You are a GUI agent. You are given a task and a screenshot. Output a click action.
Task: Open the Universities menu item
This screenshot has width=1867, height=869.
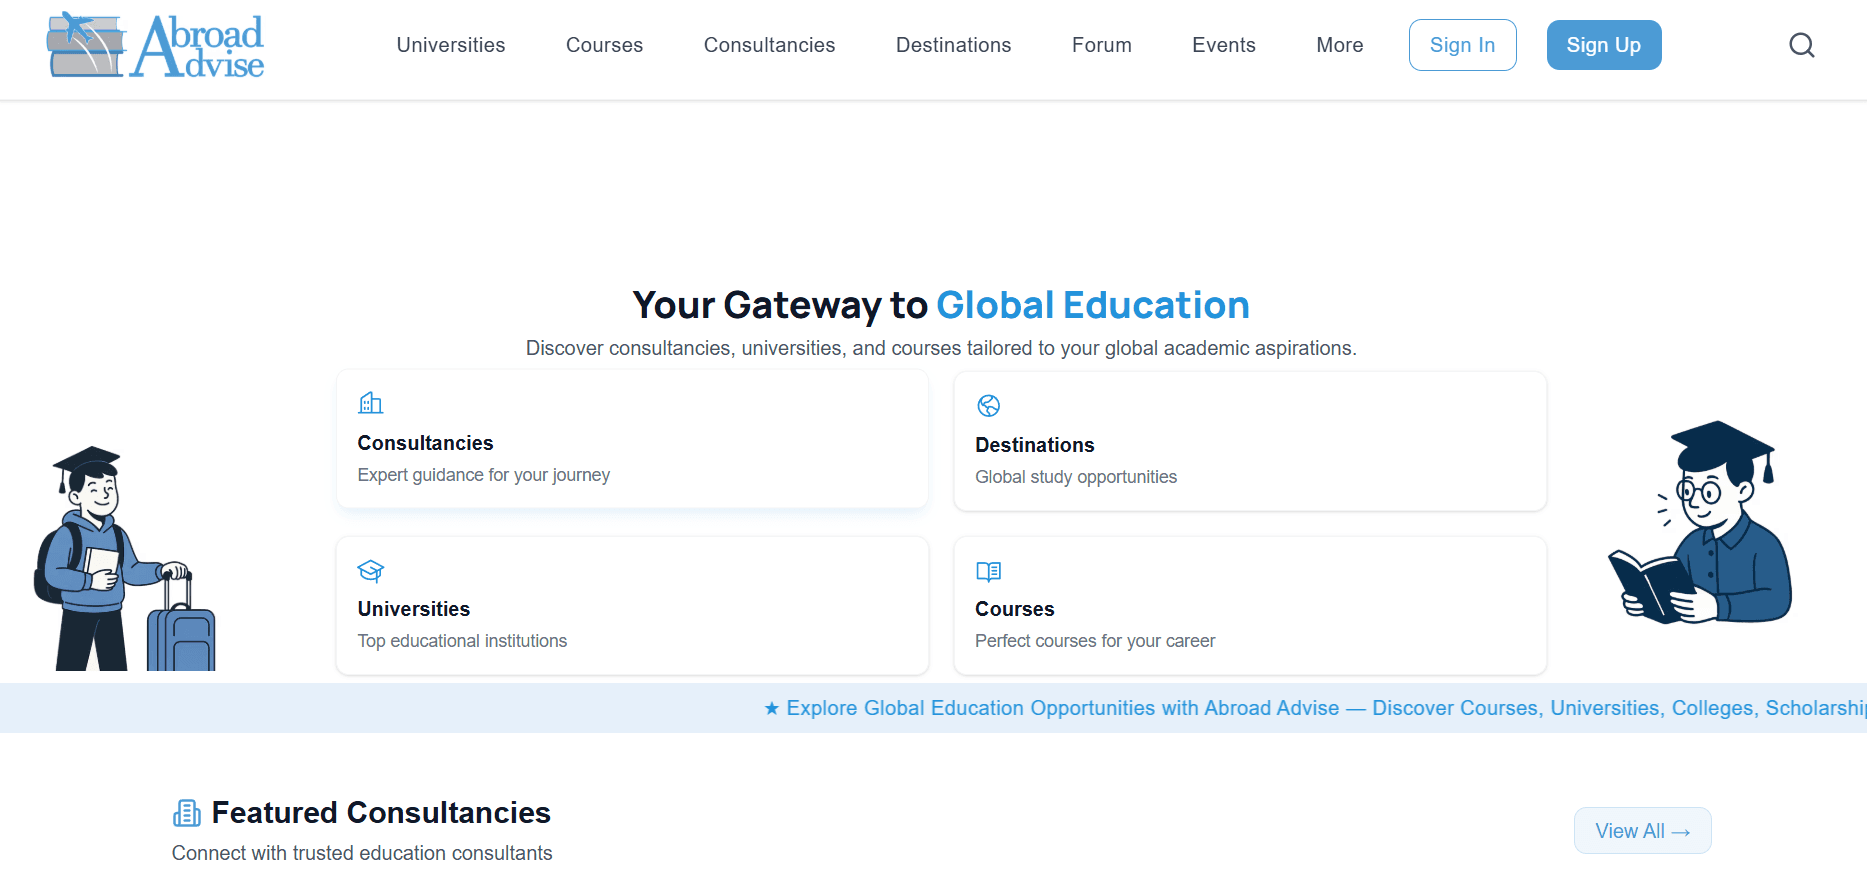coord(451,45)
